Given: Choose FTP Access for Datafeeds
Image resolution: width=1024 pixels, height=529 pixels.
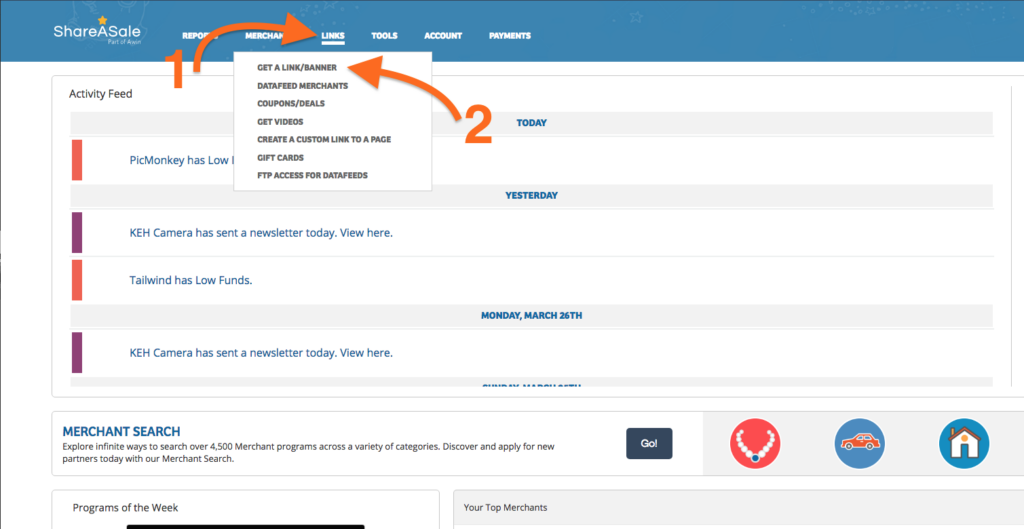Looking at the screenshot, I should coord(312,175).
